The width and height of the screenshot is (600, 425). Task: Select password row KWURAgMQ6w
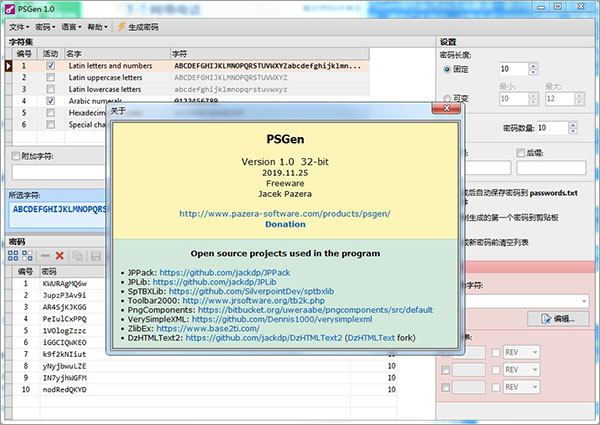tap(64, 283)
